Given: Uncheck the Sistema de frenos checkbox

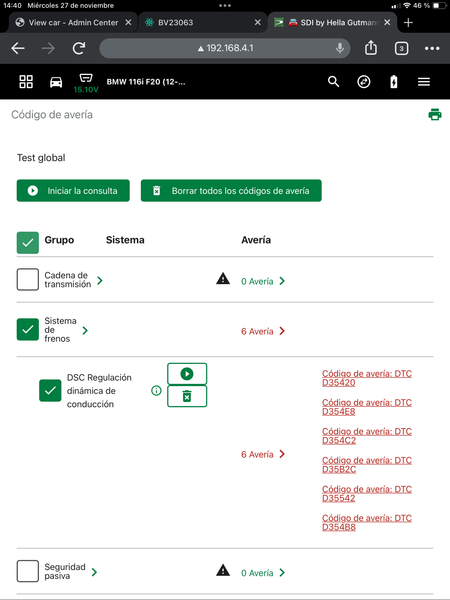Looking at the screenshot, I should pyautogui.click(x=28, y=329).
